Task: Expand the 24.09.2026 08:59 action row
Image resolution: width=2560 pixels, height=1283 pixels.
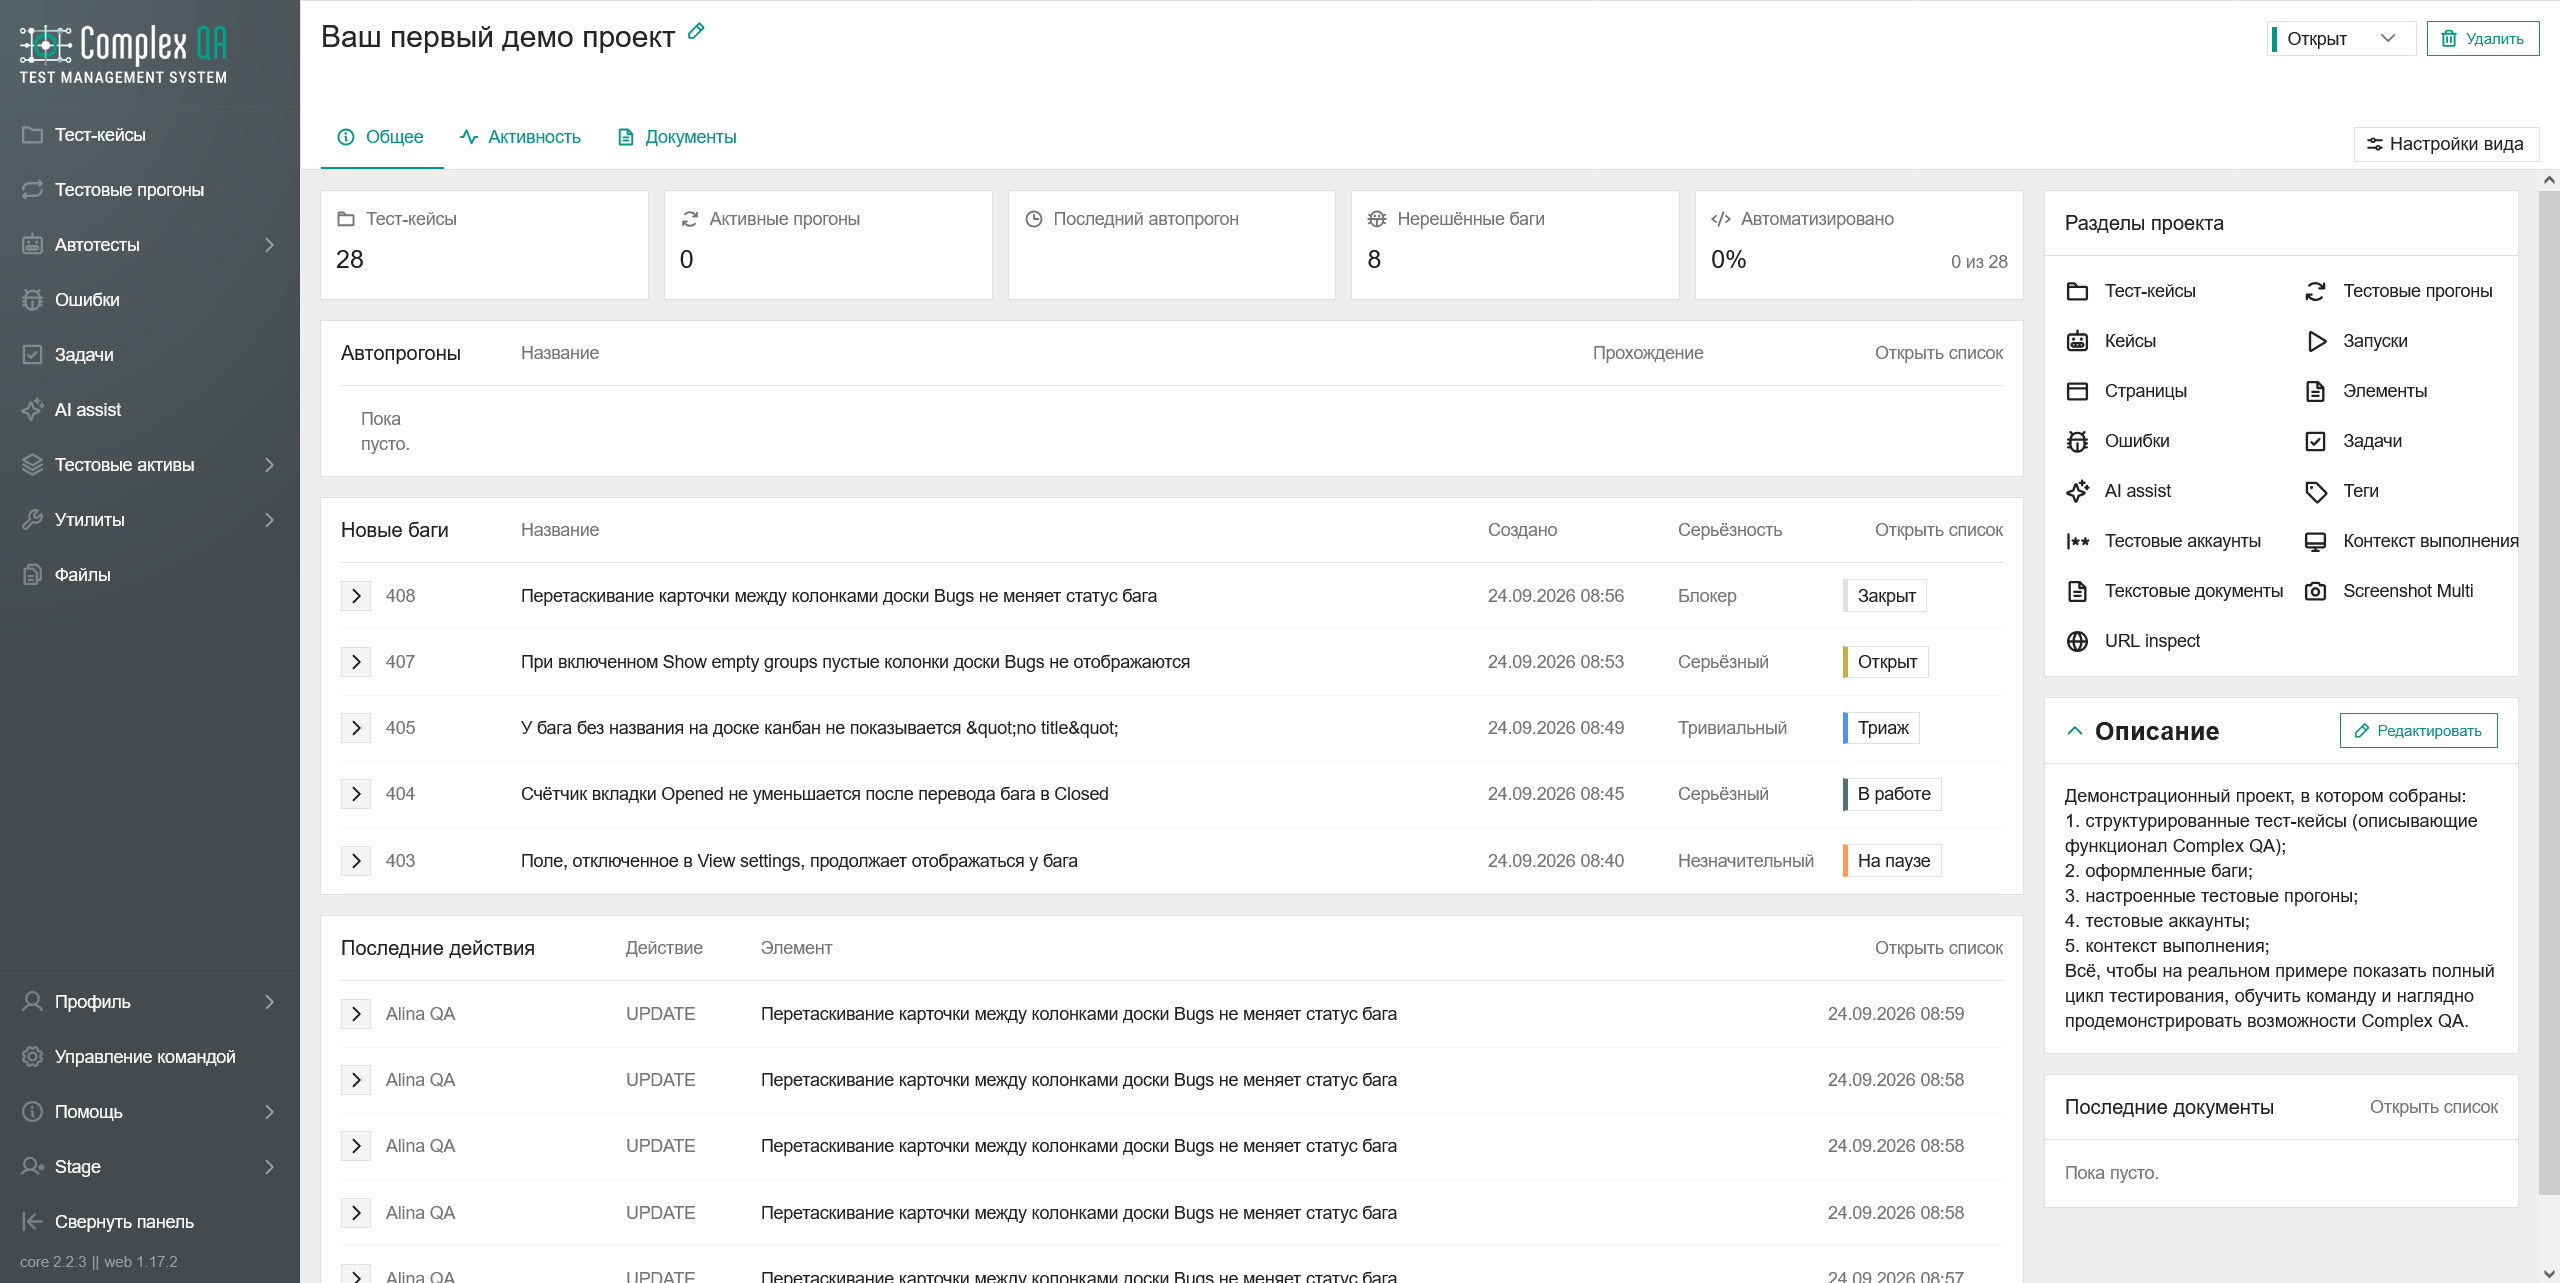Action: (356, 1014)
